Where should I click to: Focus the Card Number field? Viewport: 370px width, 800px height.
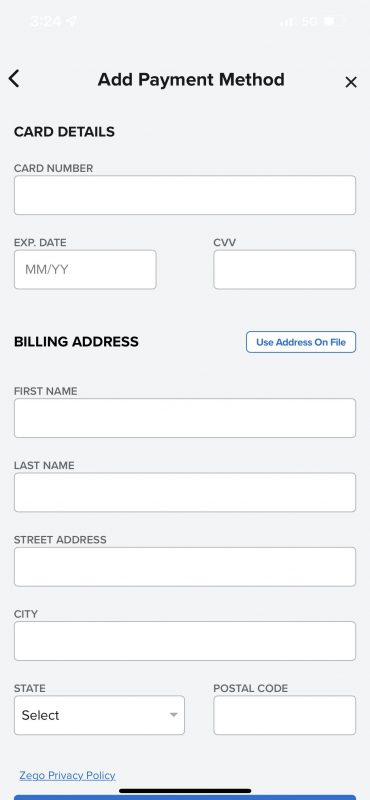[x=185, y=195]
